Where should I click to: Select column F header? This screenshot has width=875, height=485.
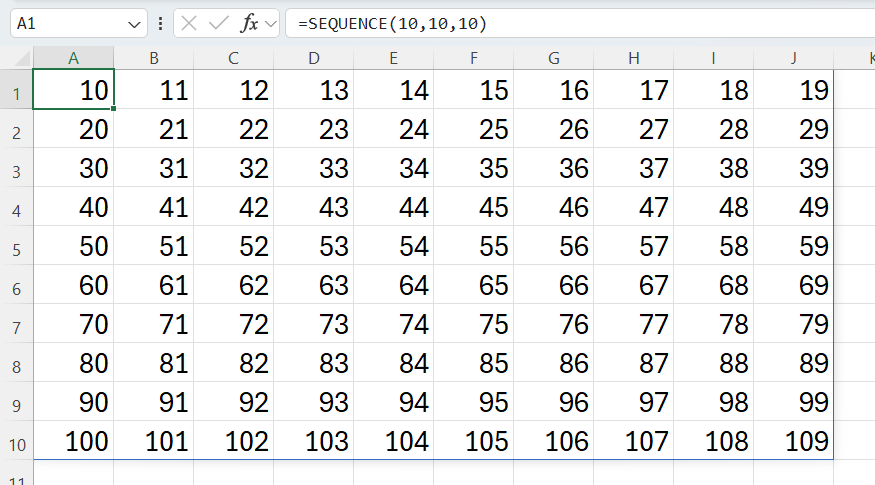click(x=474, y=58)
